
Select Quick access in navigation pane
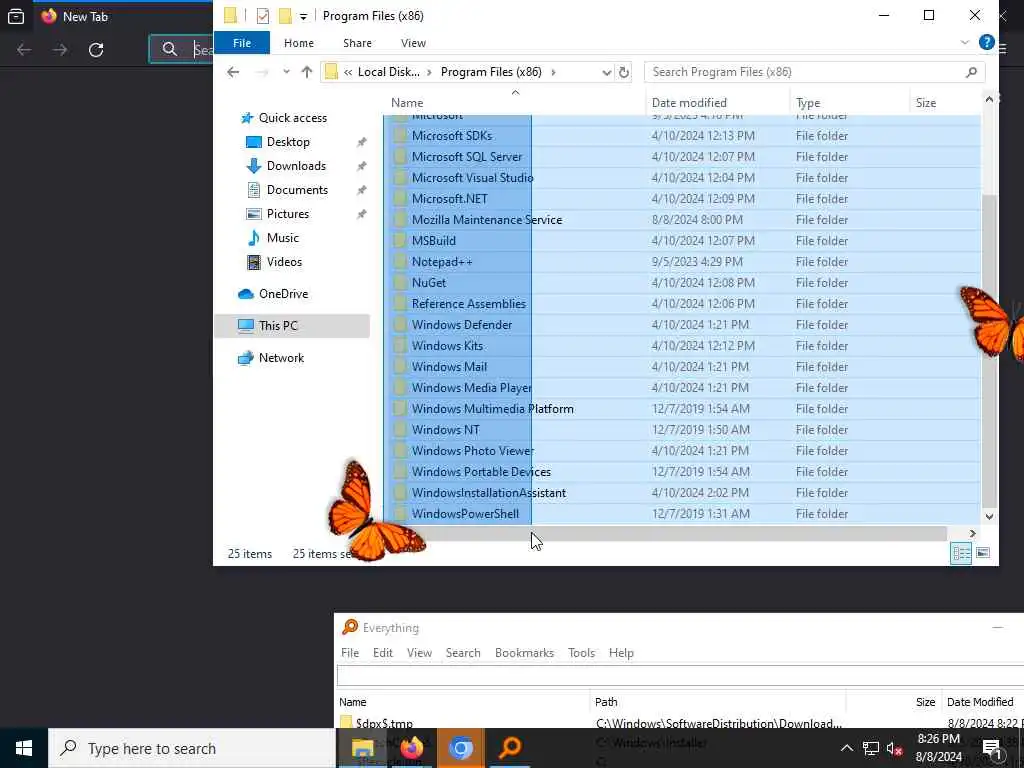tap(292, 118)
